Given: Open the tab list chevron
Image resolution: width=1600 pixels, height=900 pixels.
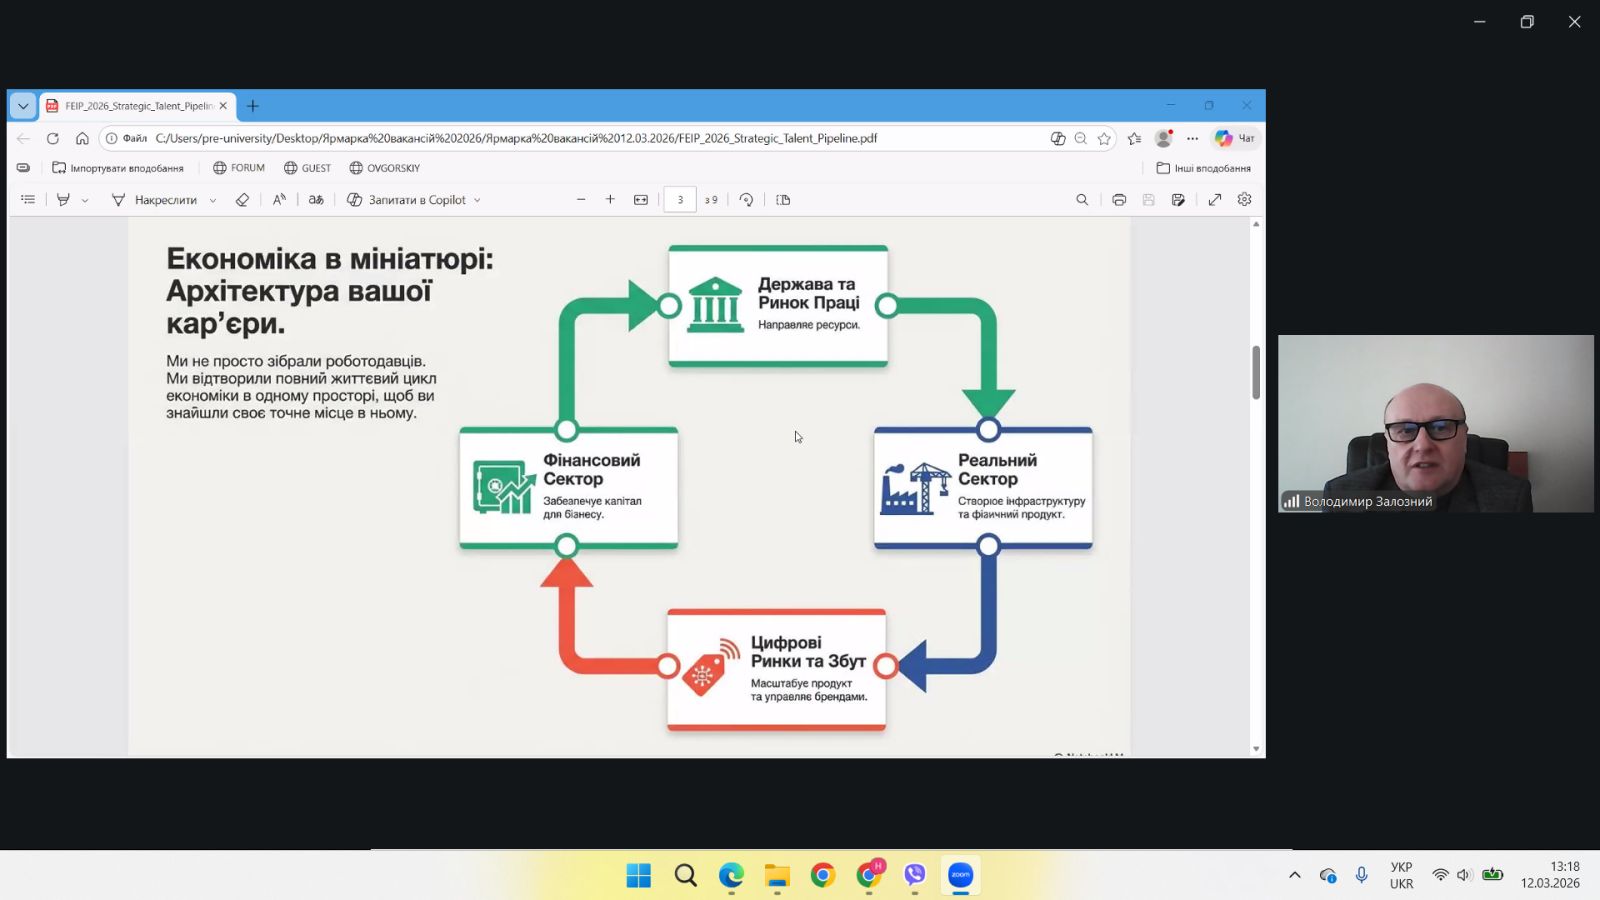Looking at the screenshot, I should click(23, 106).
